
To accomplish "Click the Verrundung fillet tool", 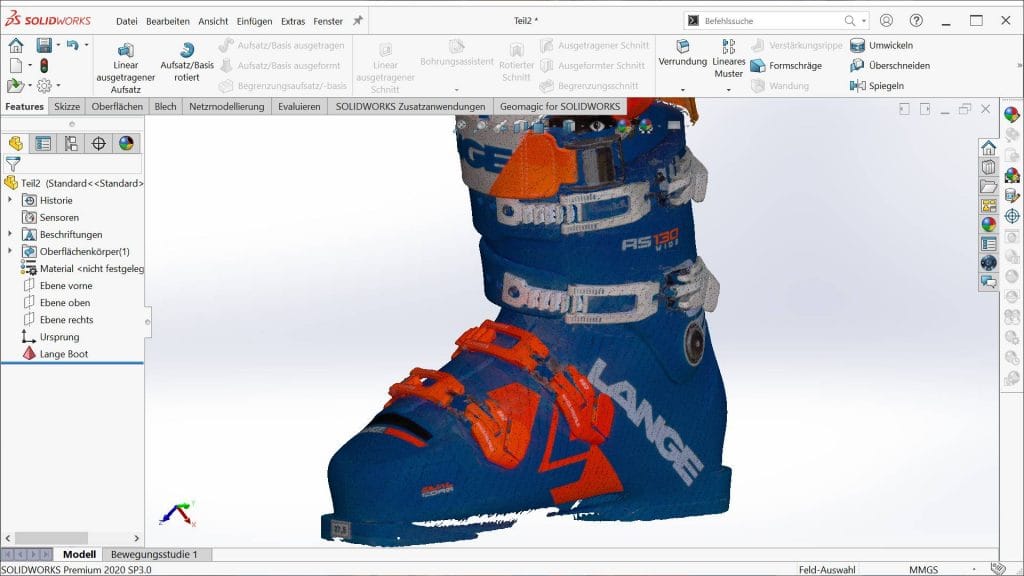I will (x=682, y=54).
